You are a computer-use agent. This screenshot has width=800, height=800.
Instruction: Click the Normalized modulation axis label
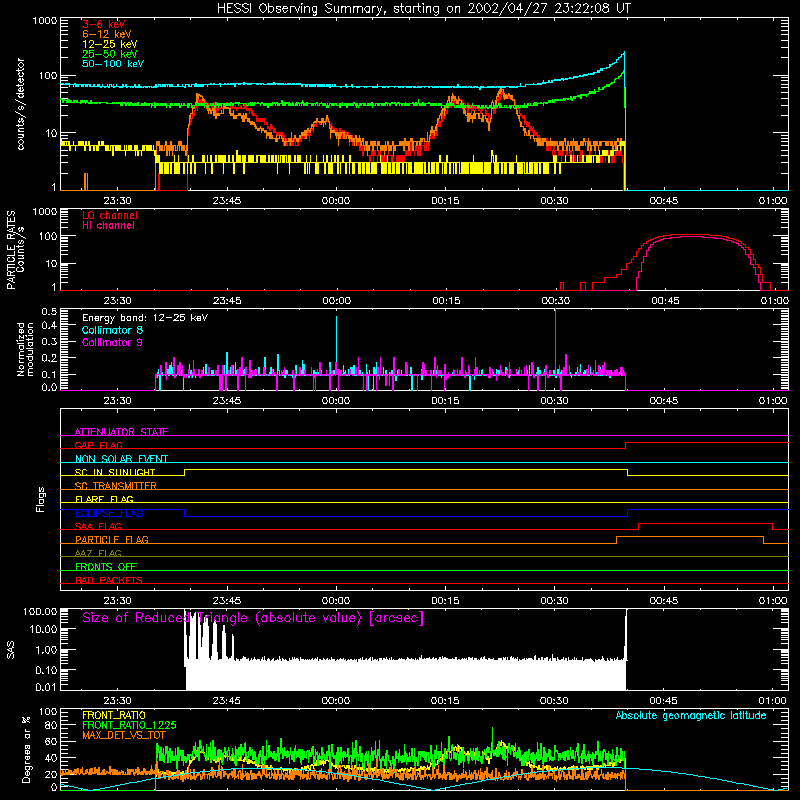[26, 349]
